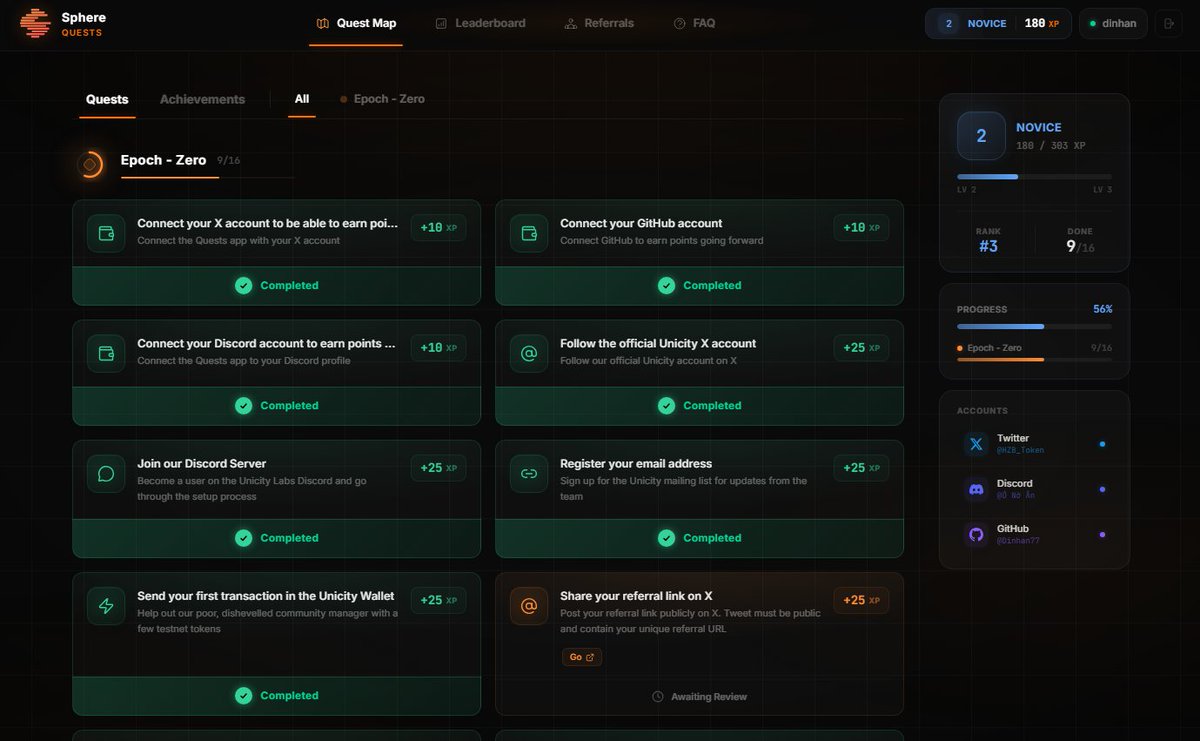Open the Leaderboard tab

(480, 23)
